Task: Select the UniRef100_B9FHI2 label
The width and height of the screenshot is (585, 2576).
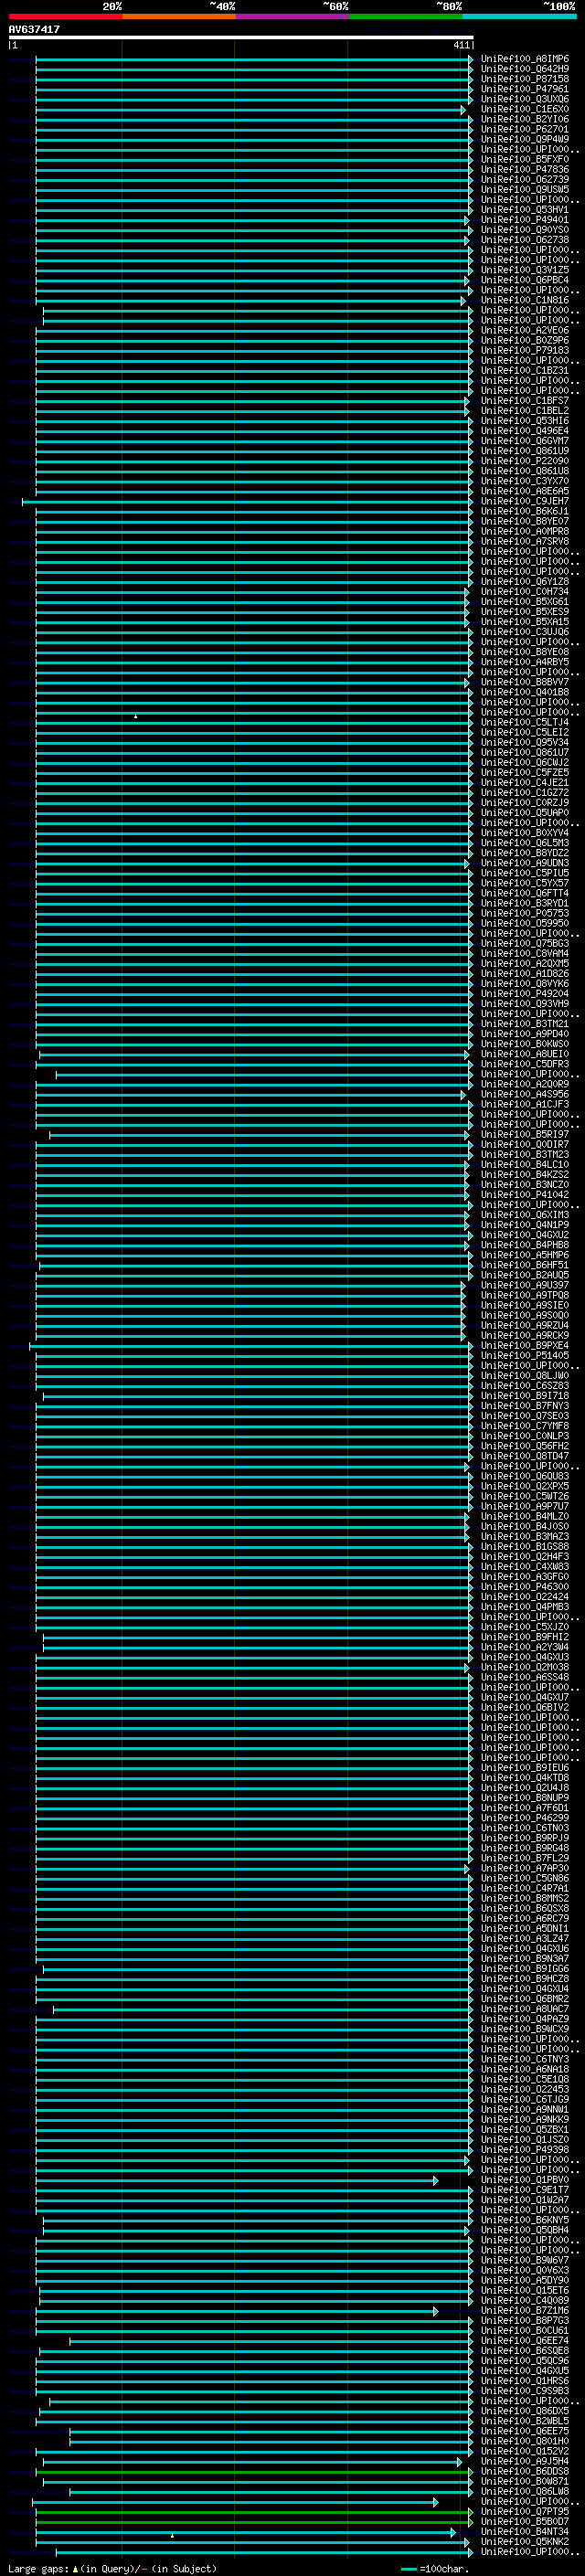Action: coord(524,1637)
